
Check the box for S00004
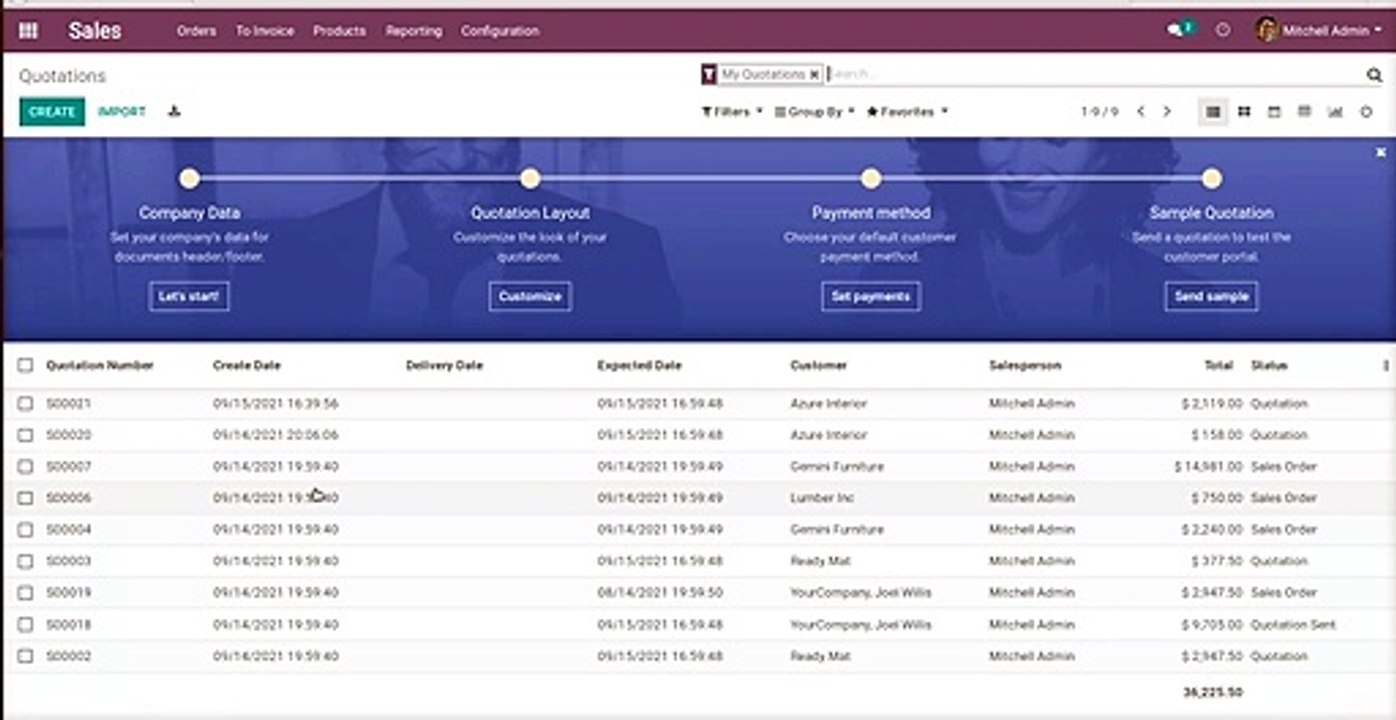pos(25,529)
